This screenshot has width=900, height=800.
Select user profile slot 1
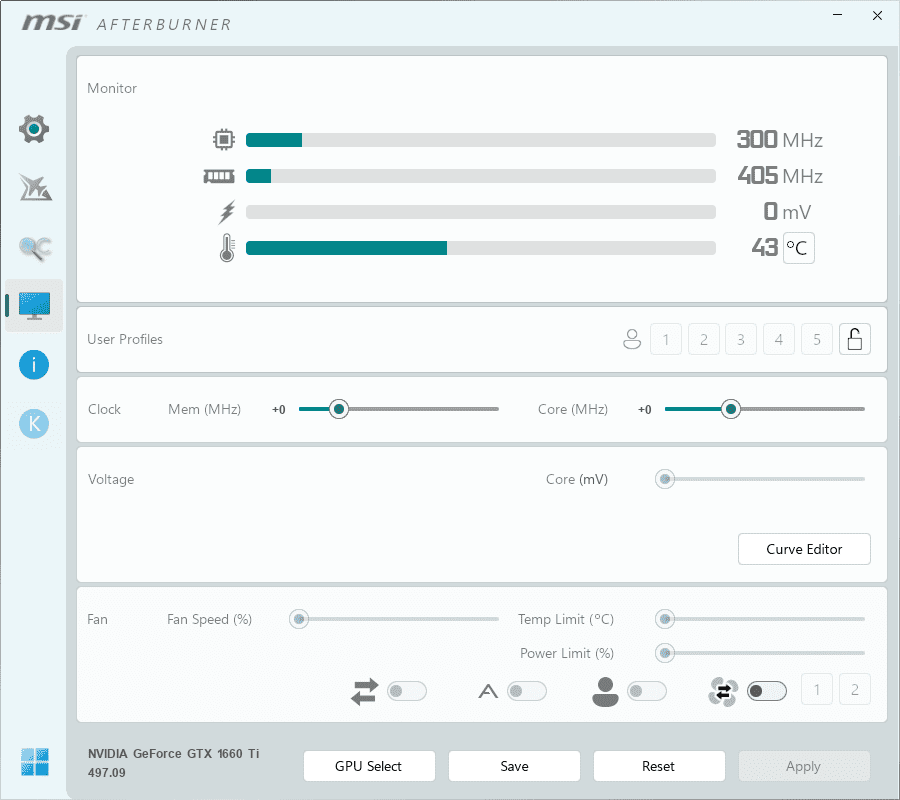pyautogui.click(x=666, y=340)
